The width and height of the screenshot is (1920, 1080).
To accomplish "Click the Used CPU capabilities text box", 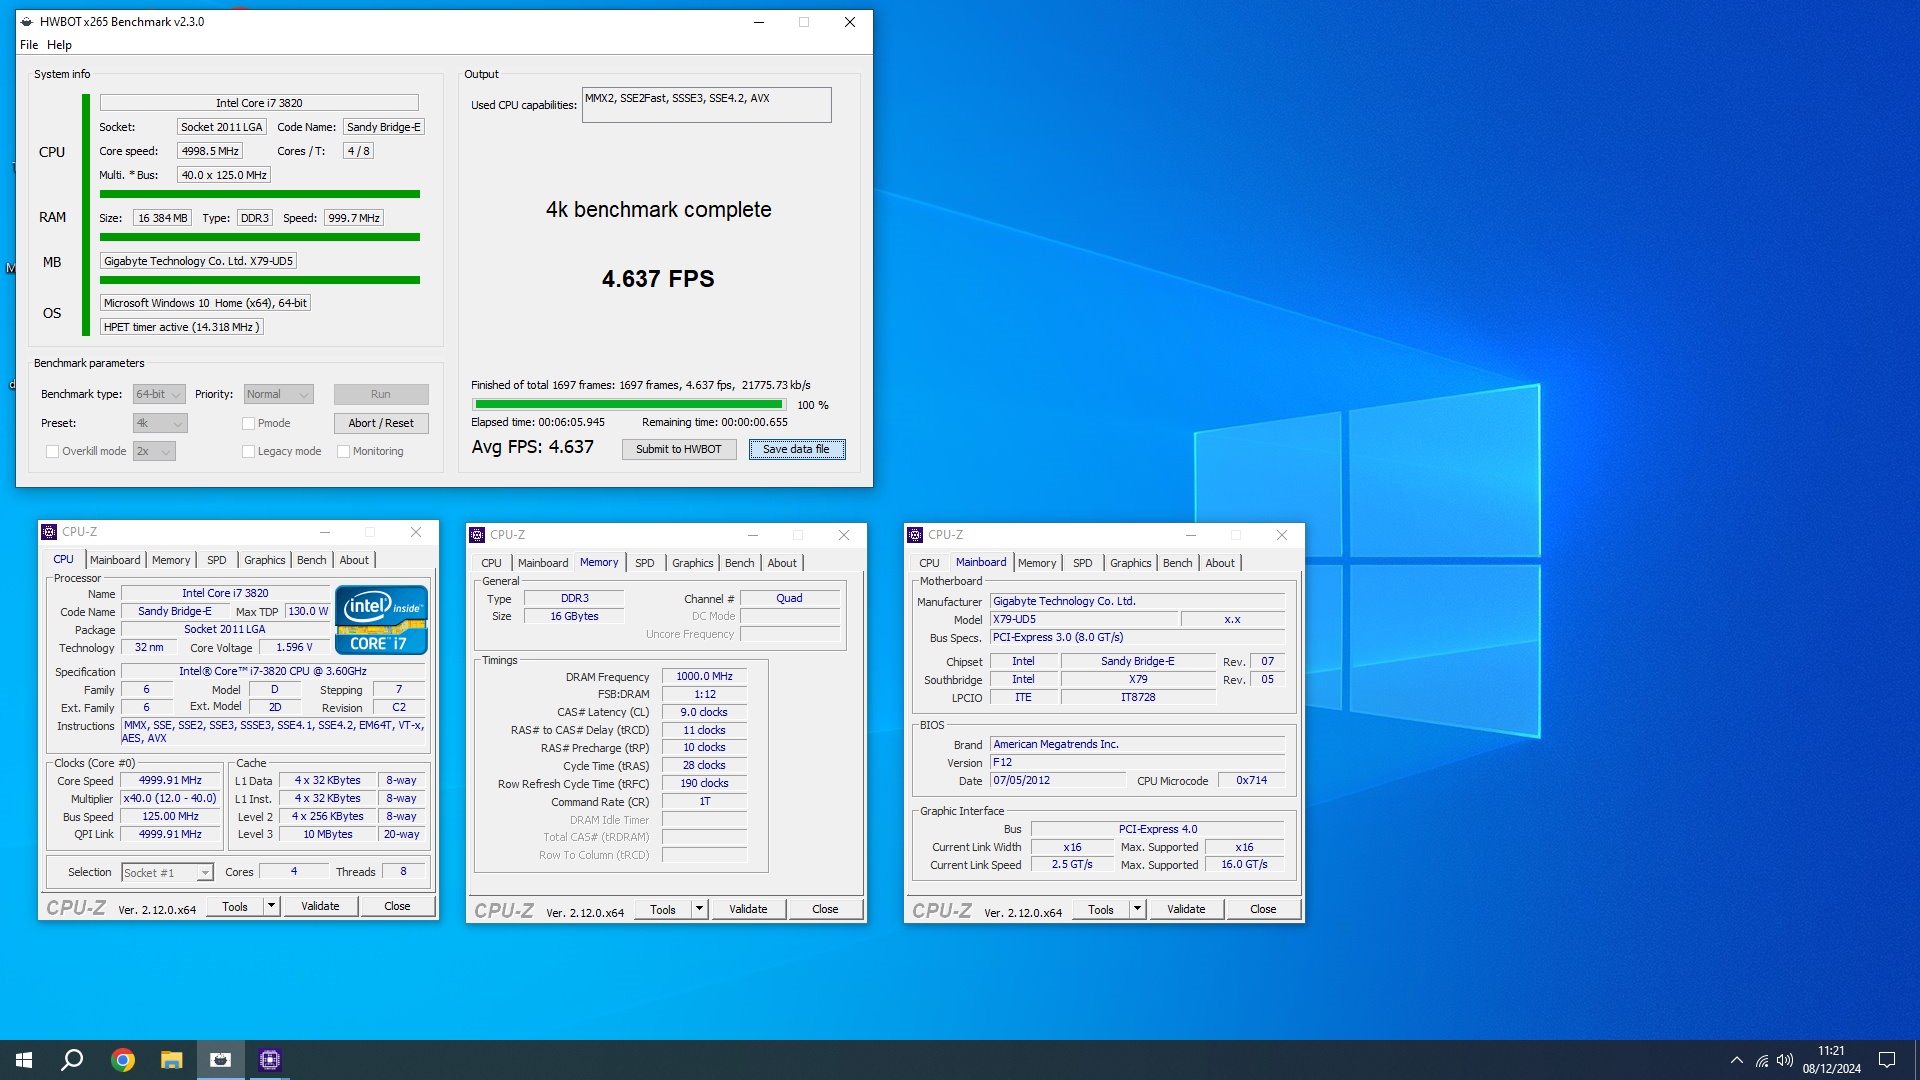I will coord(707,105).
